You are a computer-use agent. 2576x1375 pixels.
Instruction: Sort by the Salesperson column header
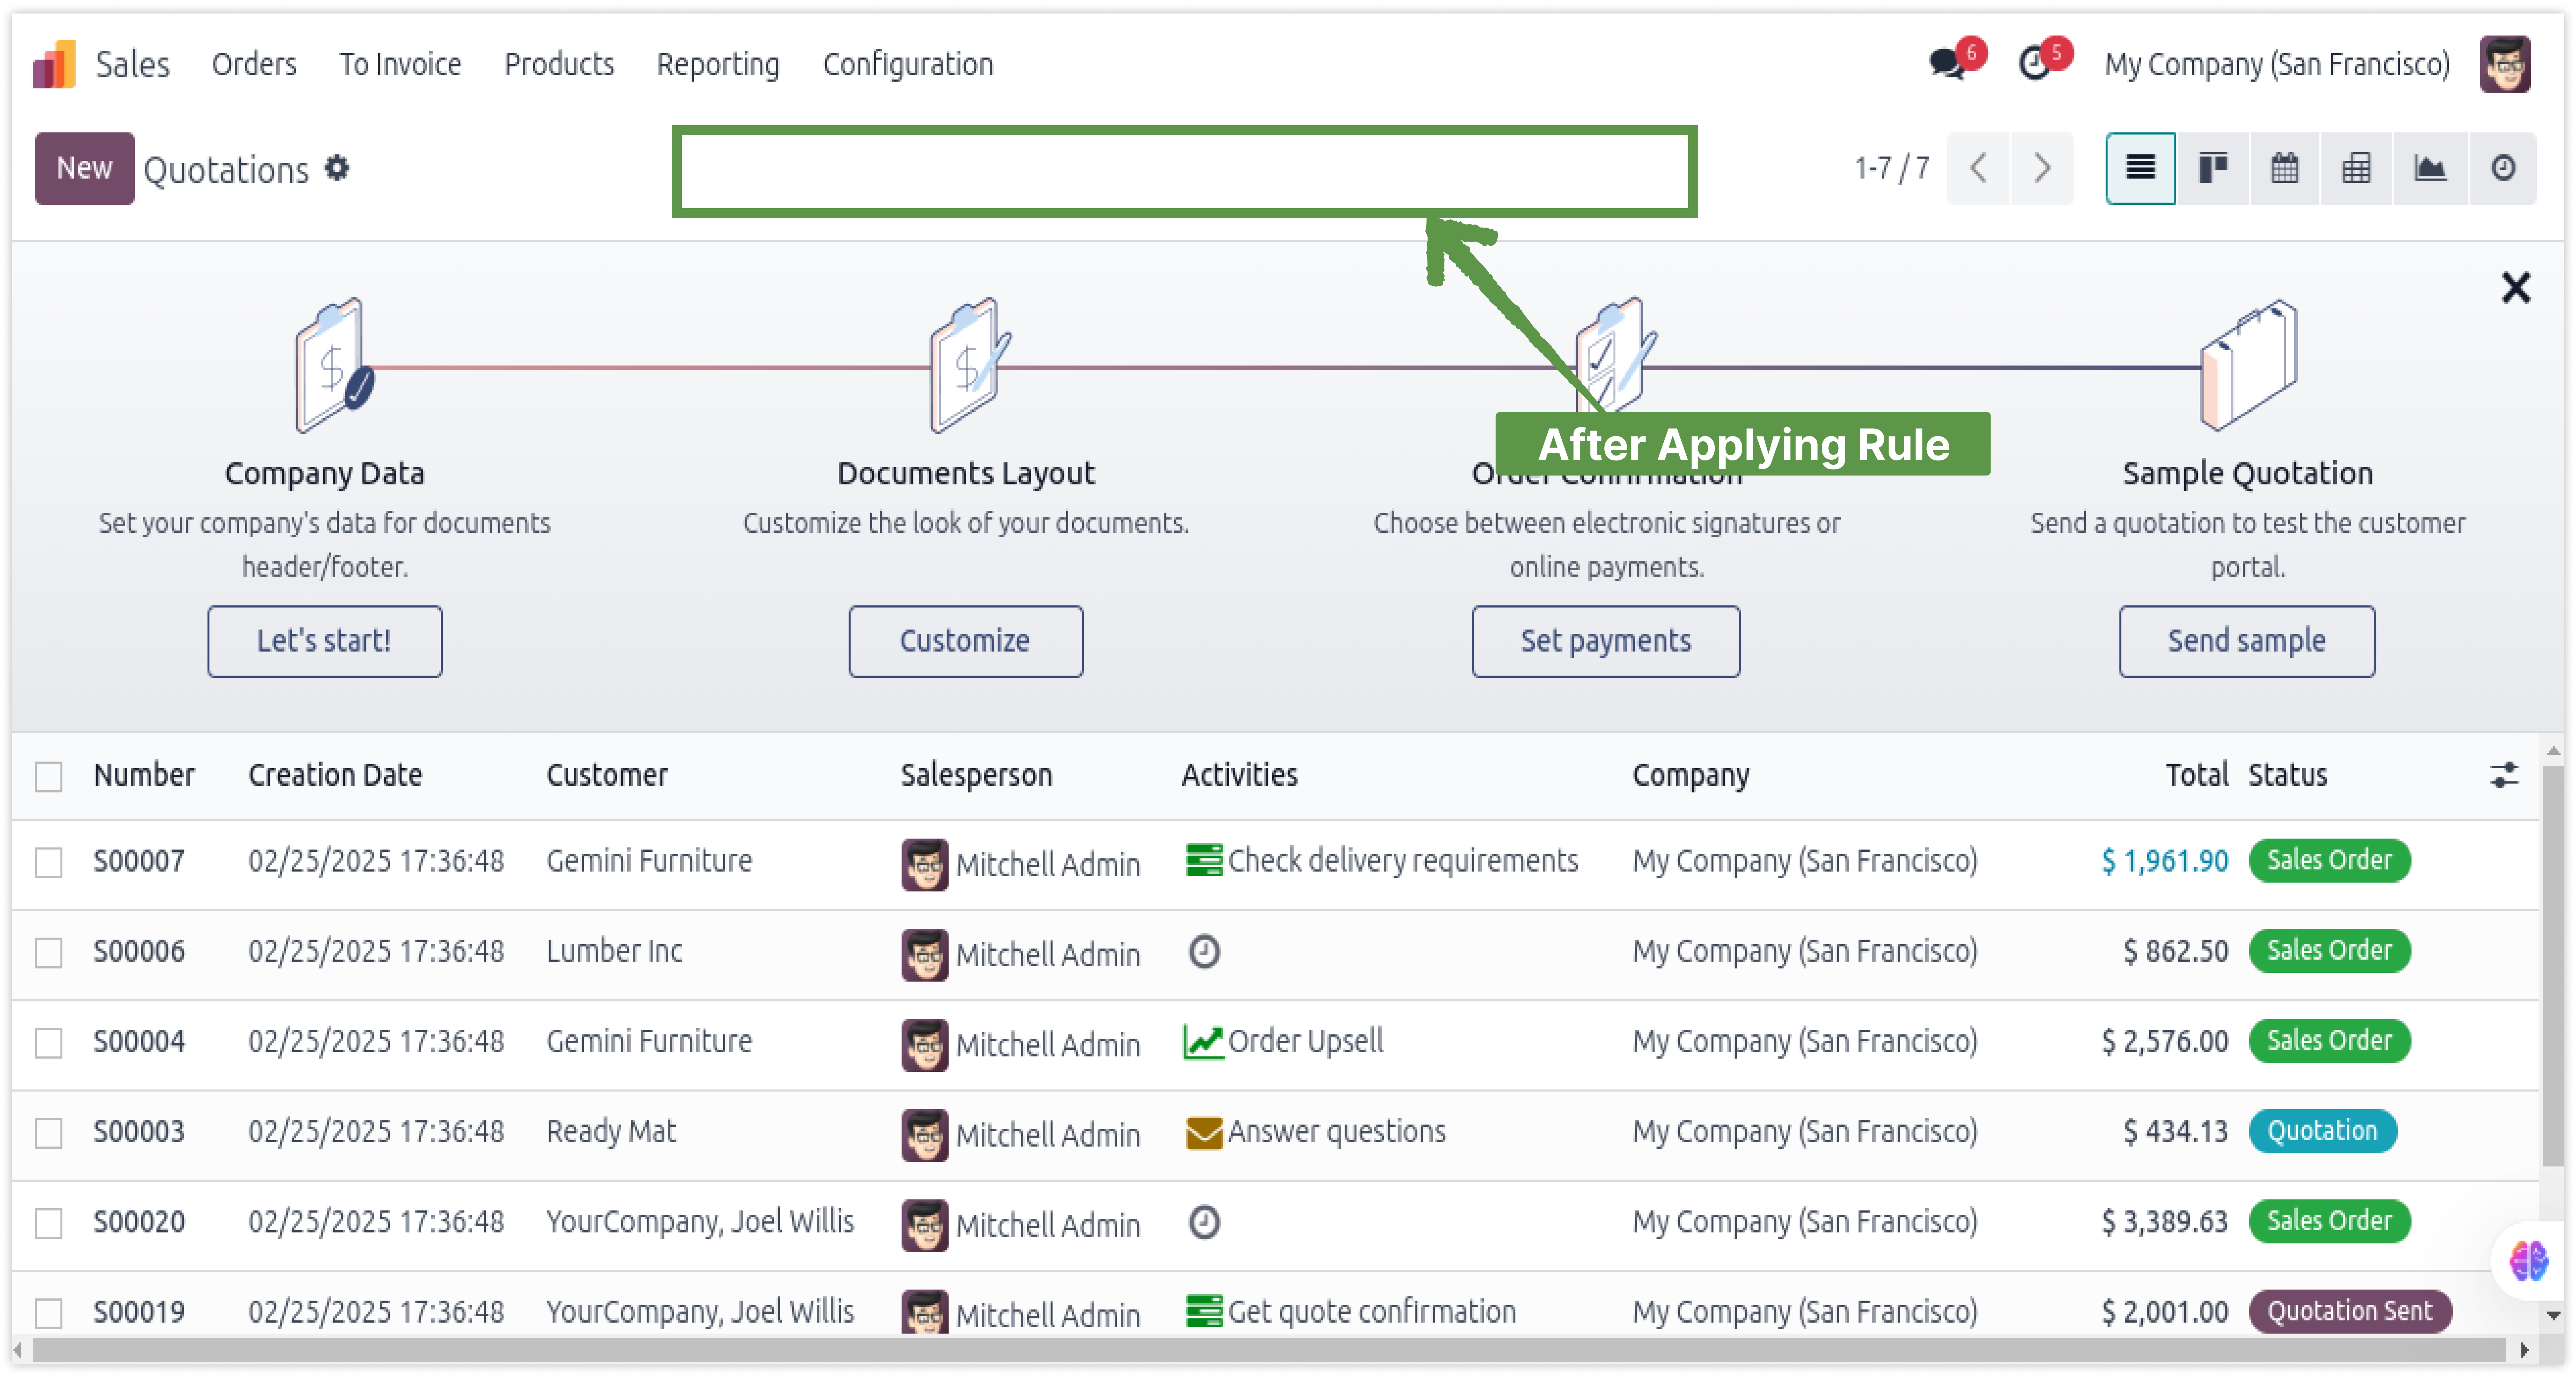click(976, 775)
